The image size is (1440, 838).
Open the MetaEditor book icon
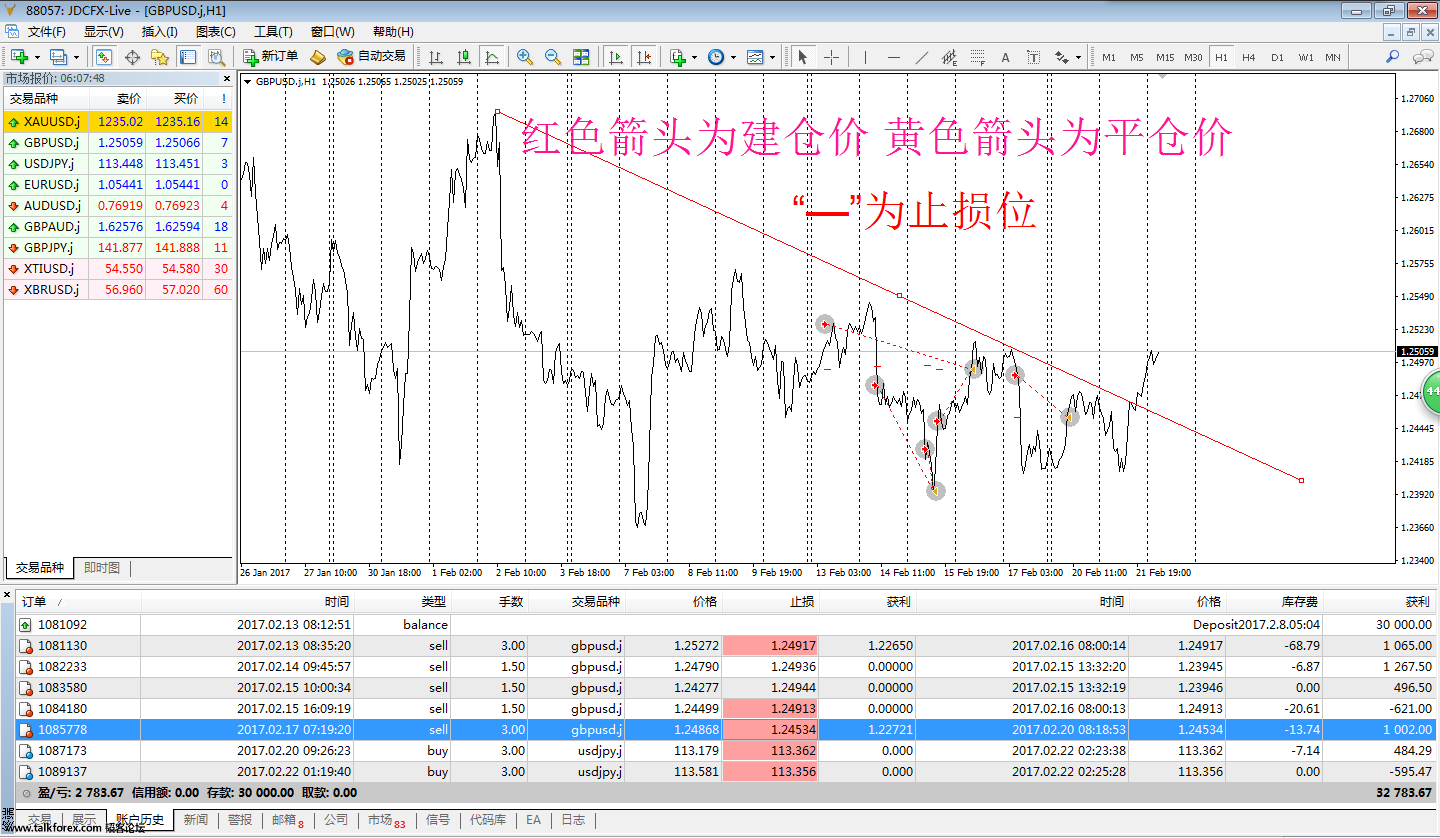(x=318, y=57)
